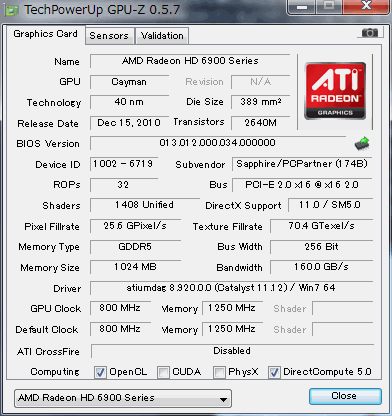Click the Shaders field 1408 Unified
392x416 pixels.
[144, 205]
